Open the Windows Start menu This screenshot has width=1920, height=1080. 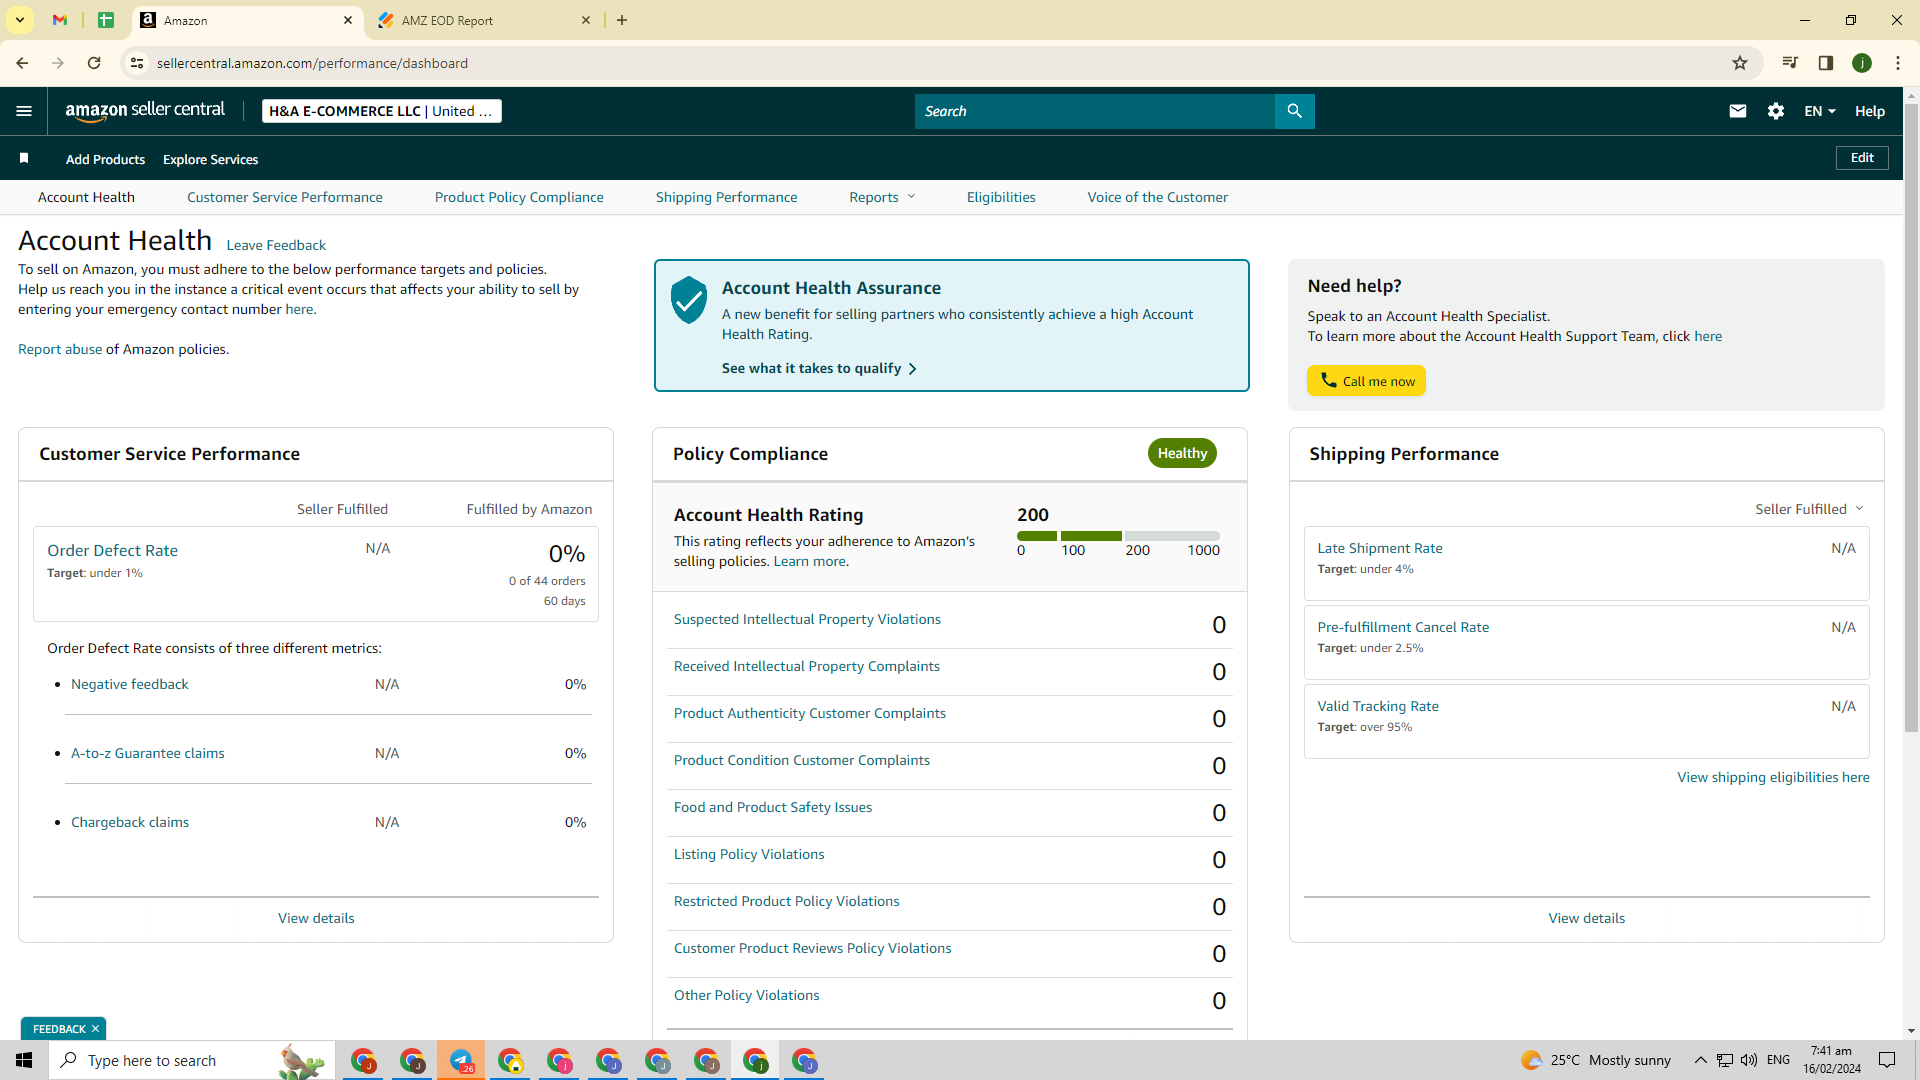coord(24,1060)
